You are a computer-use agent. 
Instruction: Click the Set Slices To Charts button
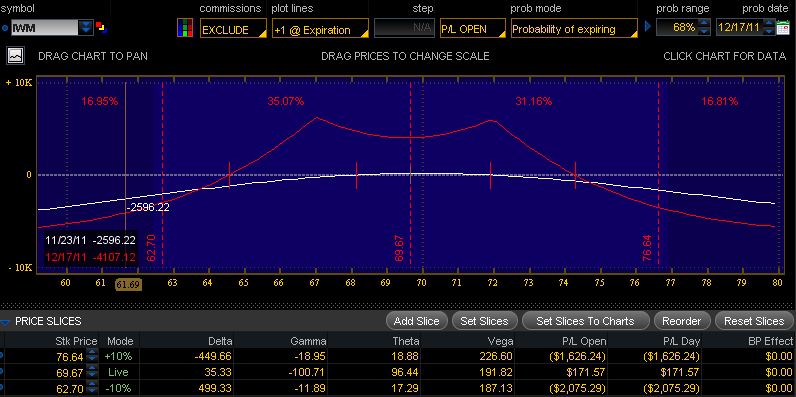[585, 321]
